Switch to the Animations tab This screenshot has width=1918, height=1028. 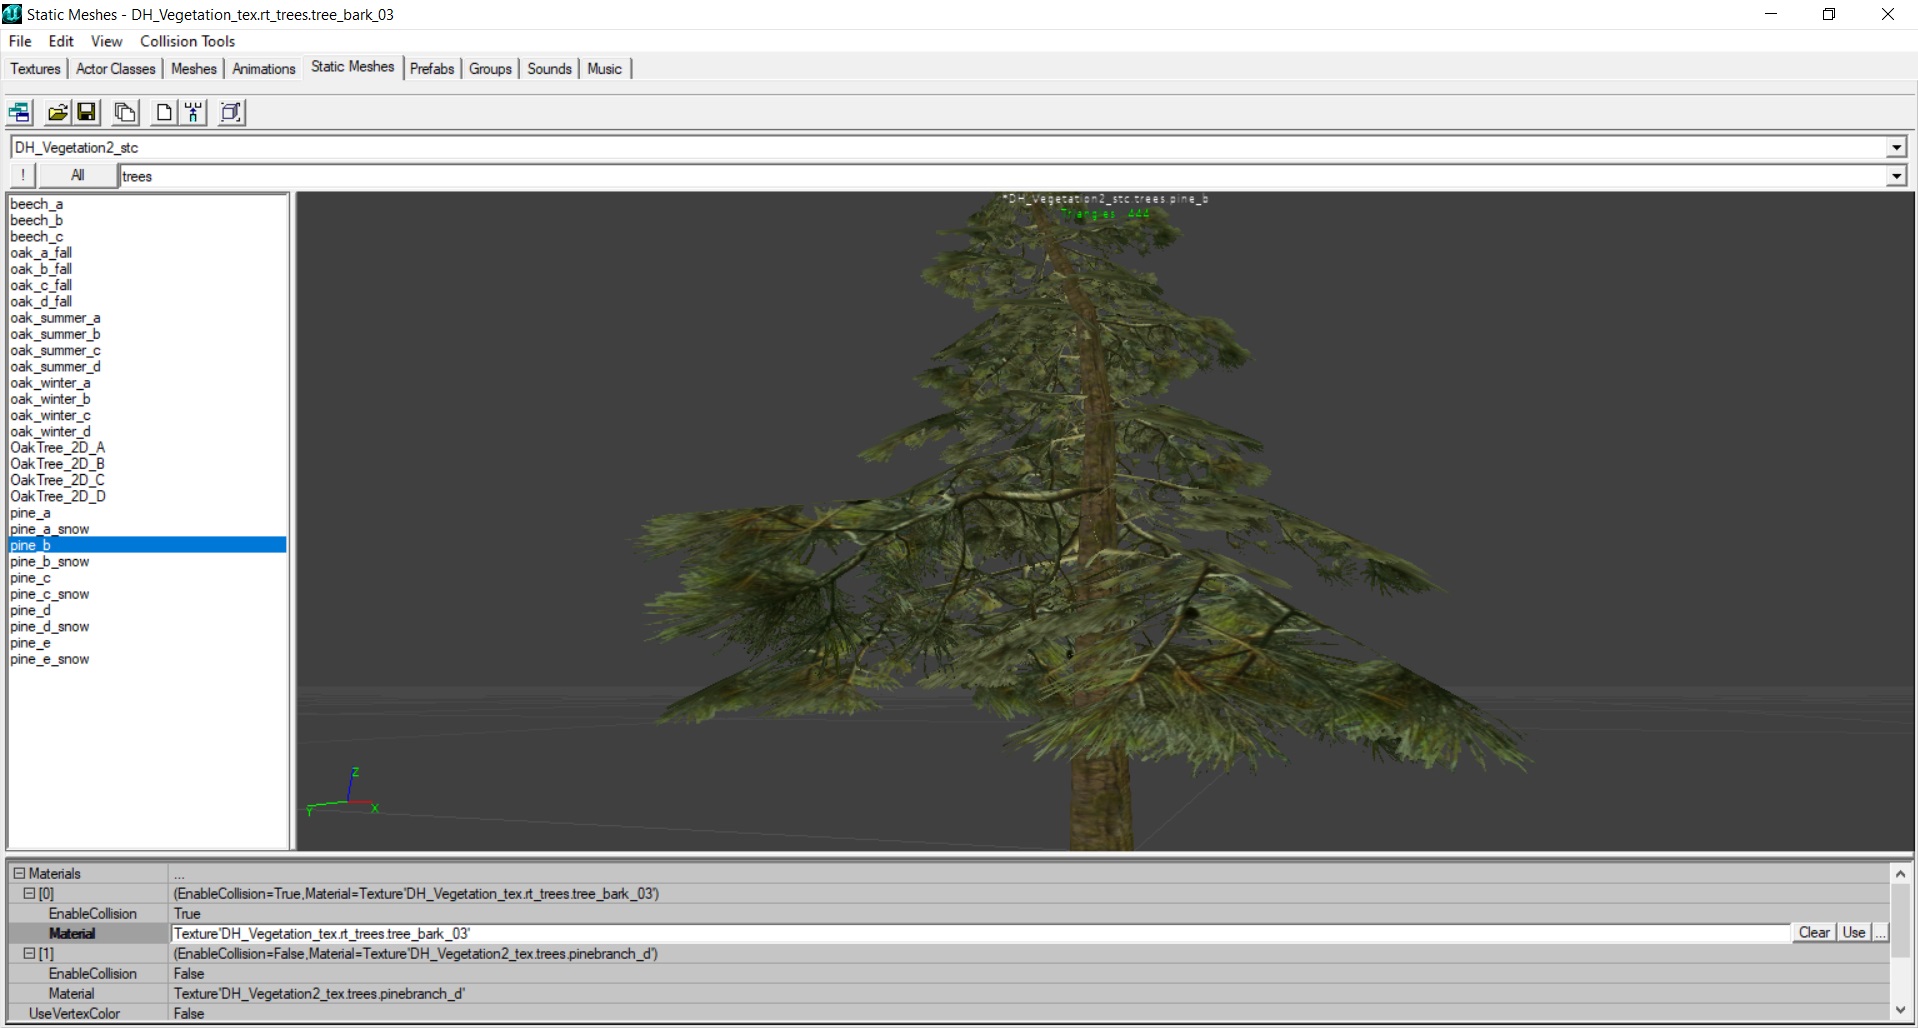pyautogui.click(x=264, y=68)
